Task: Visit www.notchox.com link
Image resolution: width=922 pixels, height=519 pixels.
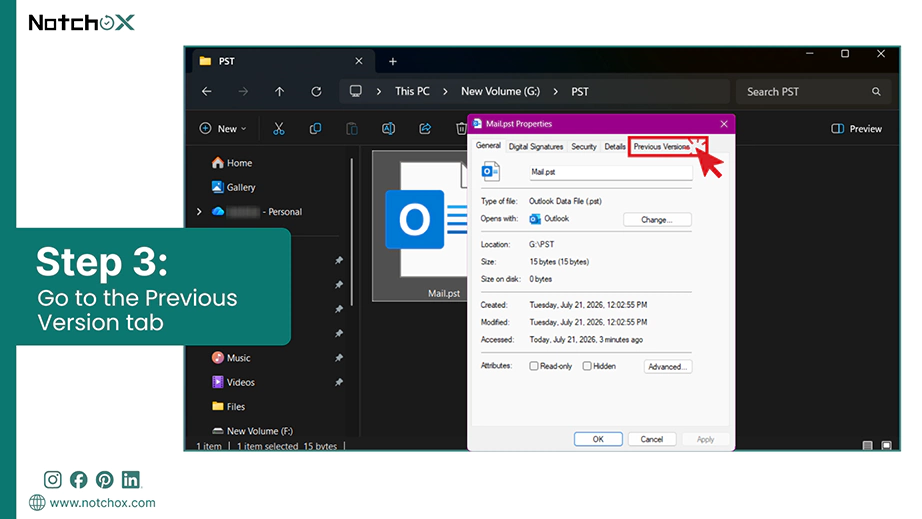Action: pyautogui.click(x=103, y=503)
